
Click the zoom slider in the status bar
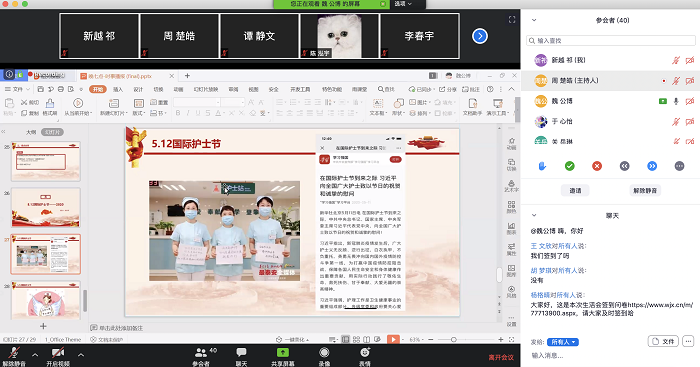coord(454,339)
